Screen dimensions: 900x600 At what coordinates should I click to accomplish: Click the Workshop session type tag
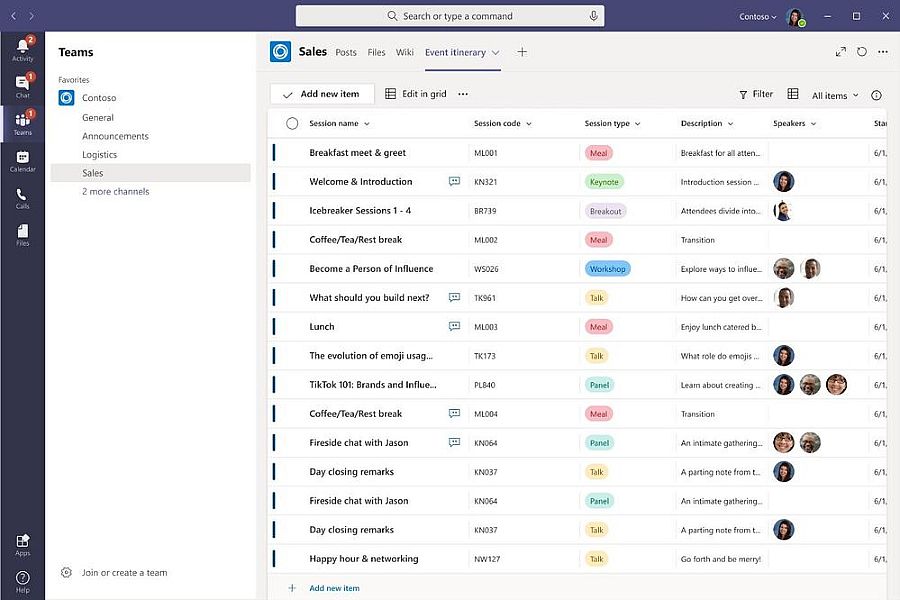pyautogui.click(x=607, y=269)
